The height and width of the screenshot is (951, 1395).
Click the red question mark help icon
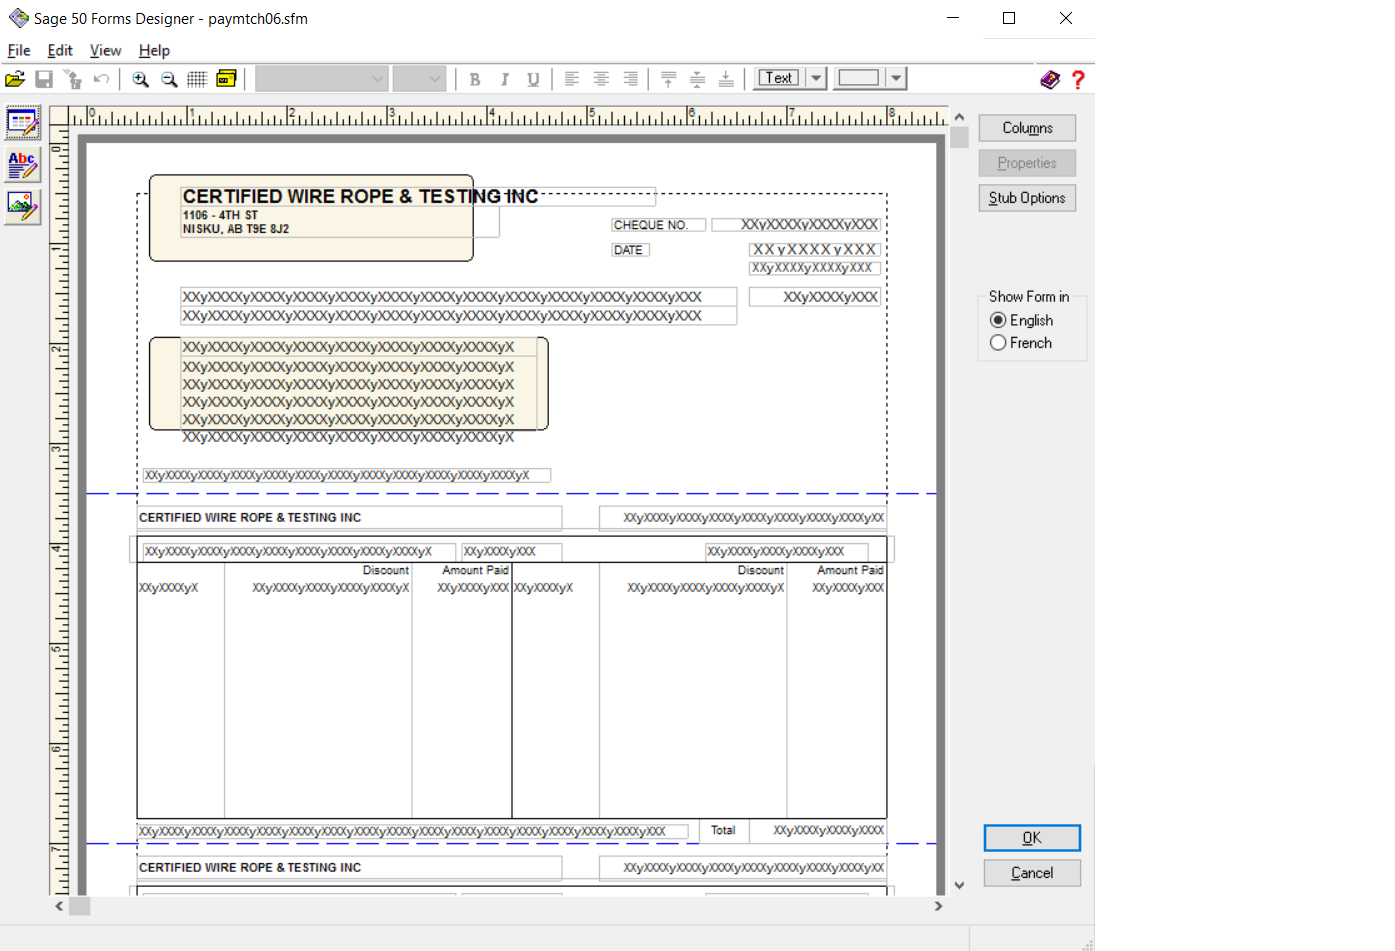pos(1078,79)
